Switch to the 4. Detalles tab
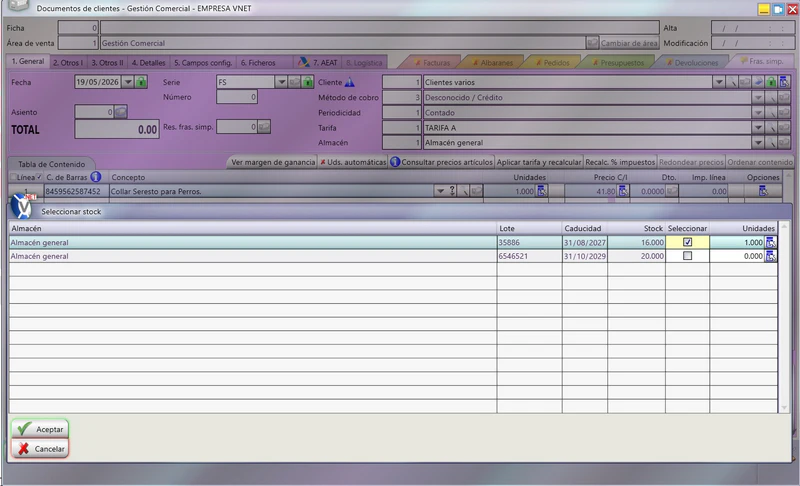This screenshot has width=800, height=486. coord(148,62)
